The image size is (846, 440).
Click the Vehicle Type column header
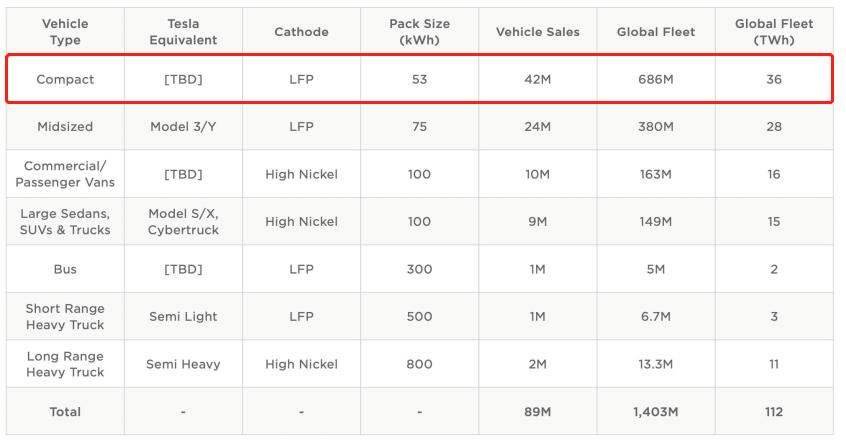coord(65,32)
